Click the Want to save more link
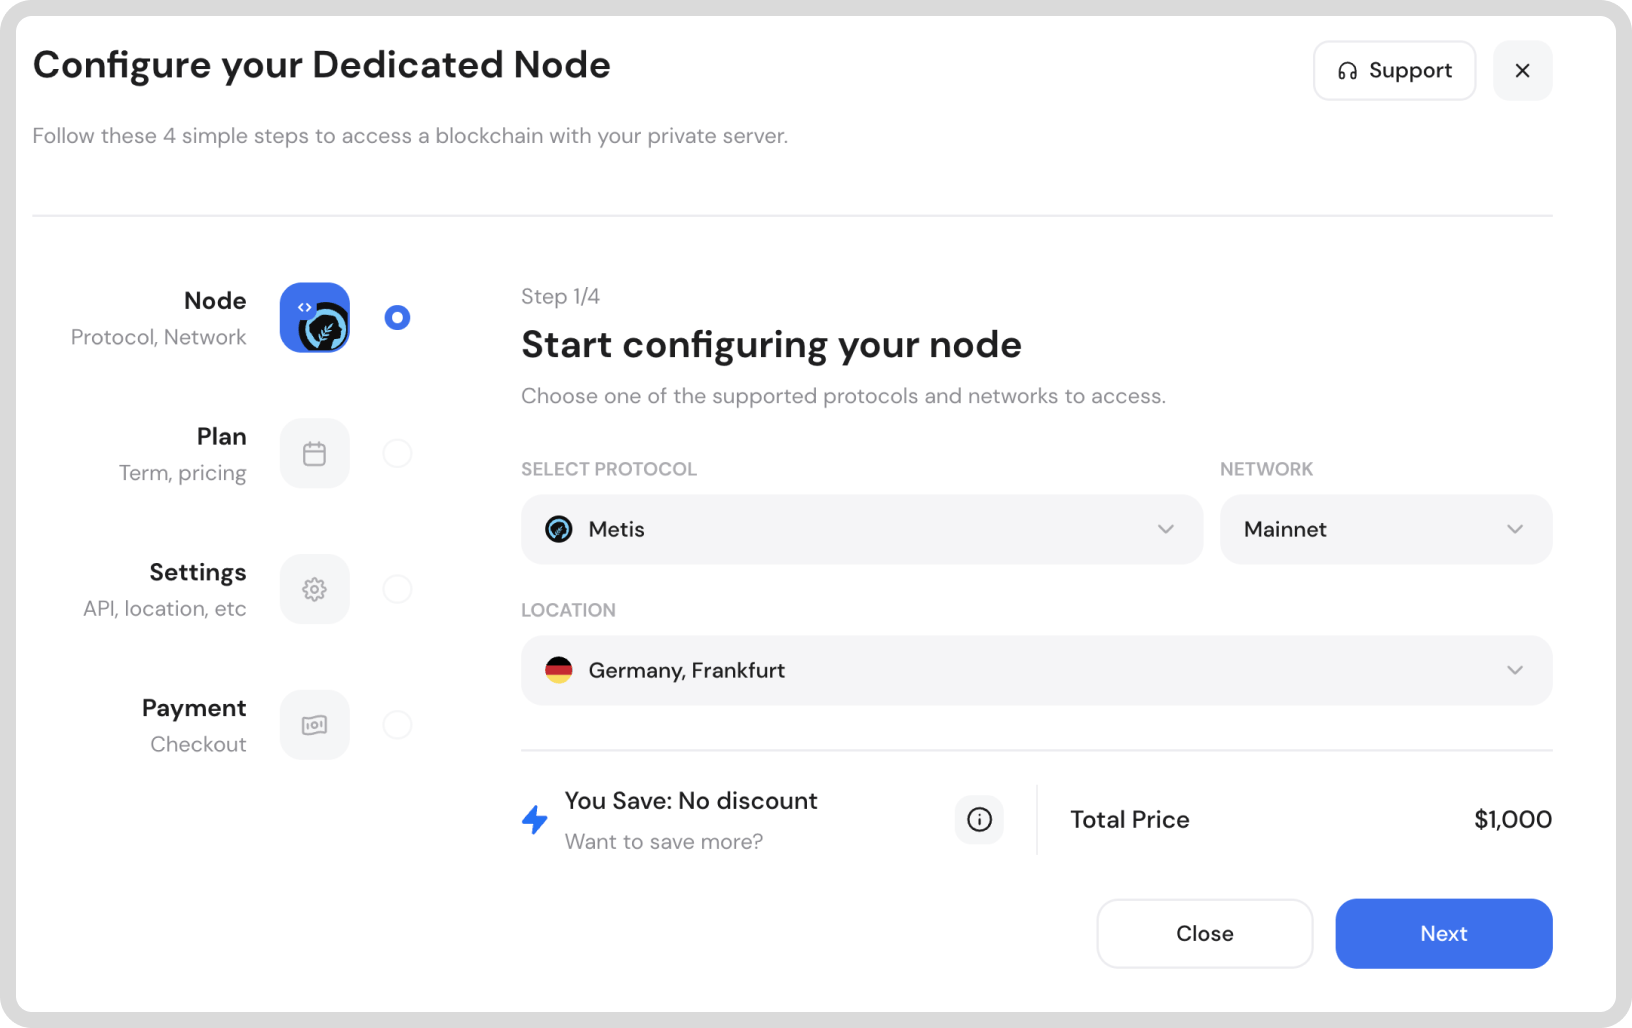The width and height of the screenshot is (1632, 1028). point(664,841)
